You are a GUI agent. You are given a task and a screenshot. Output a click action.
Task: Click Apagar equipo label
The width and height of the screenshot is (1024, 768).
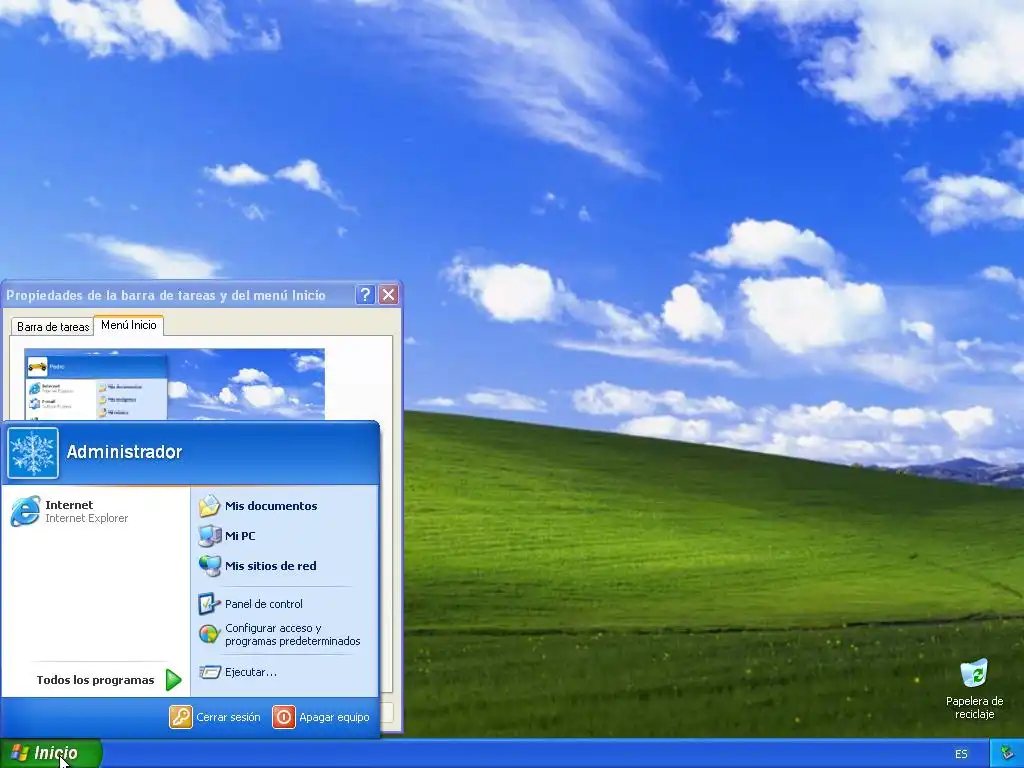(x=334, y=717)
